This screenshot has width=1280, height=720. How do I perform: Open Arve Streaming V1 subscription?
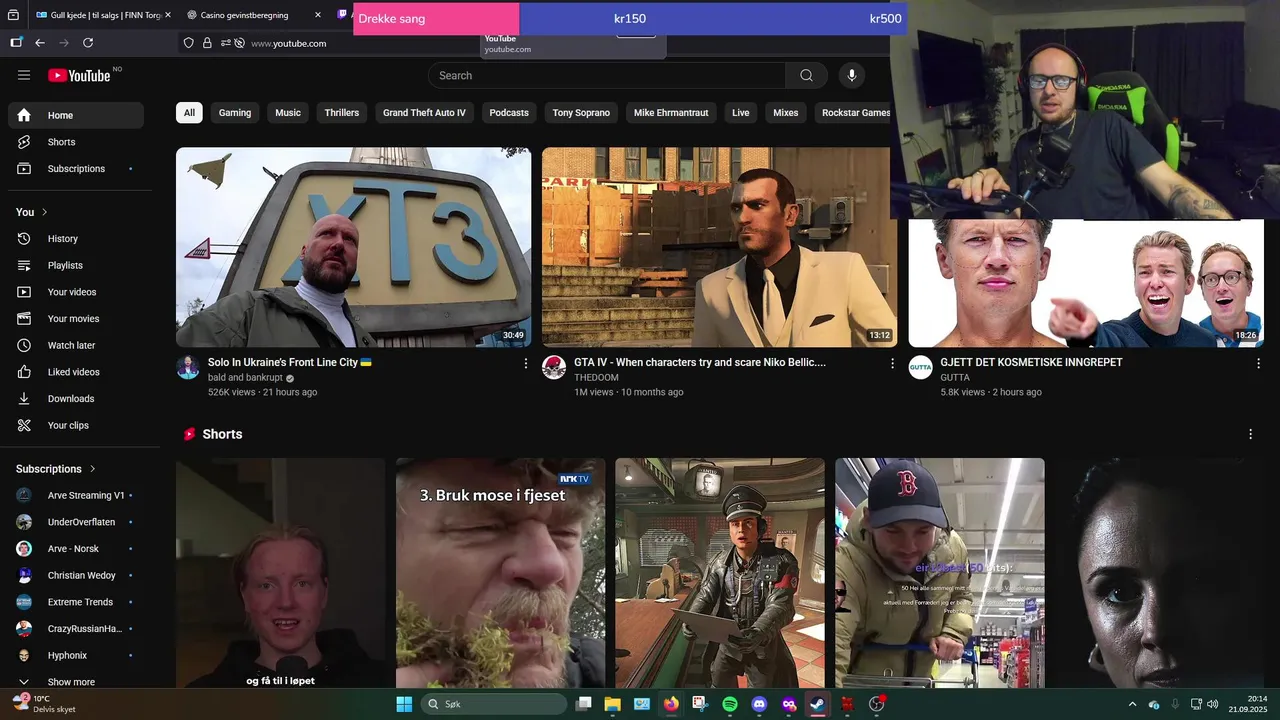76,495
